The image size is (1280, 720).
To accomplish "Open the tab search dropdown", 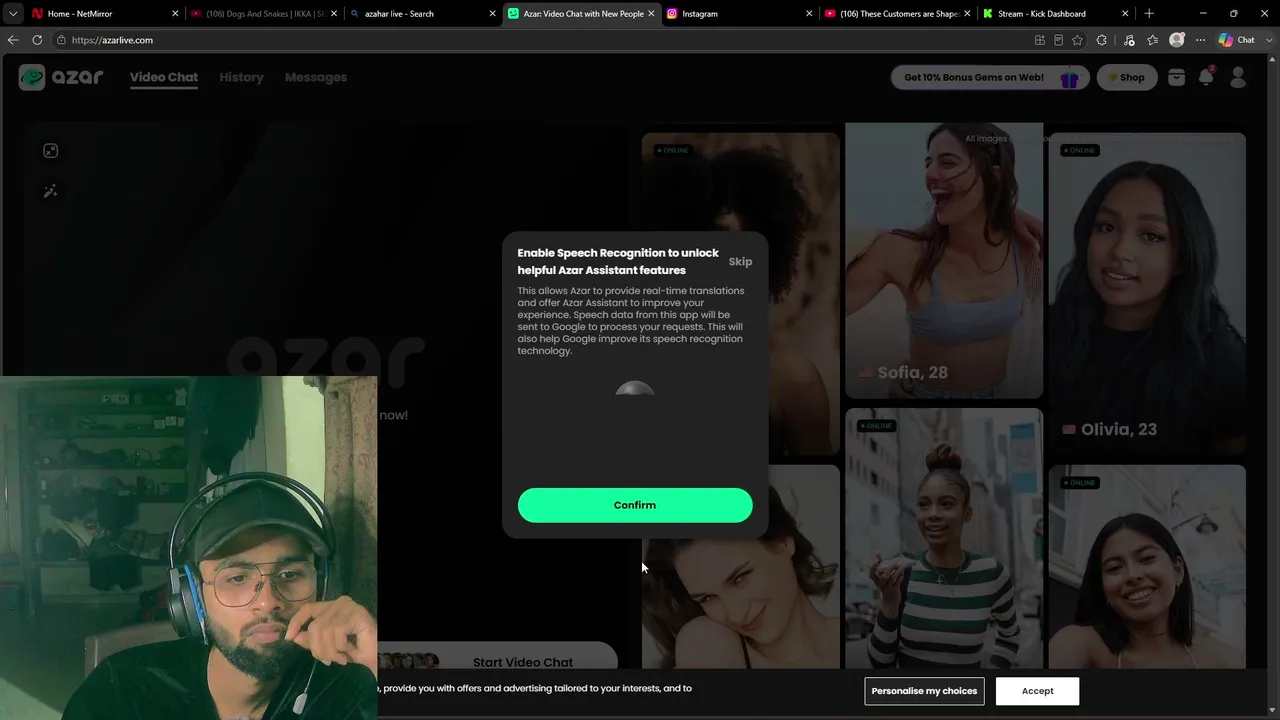I will point(13,14).
